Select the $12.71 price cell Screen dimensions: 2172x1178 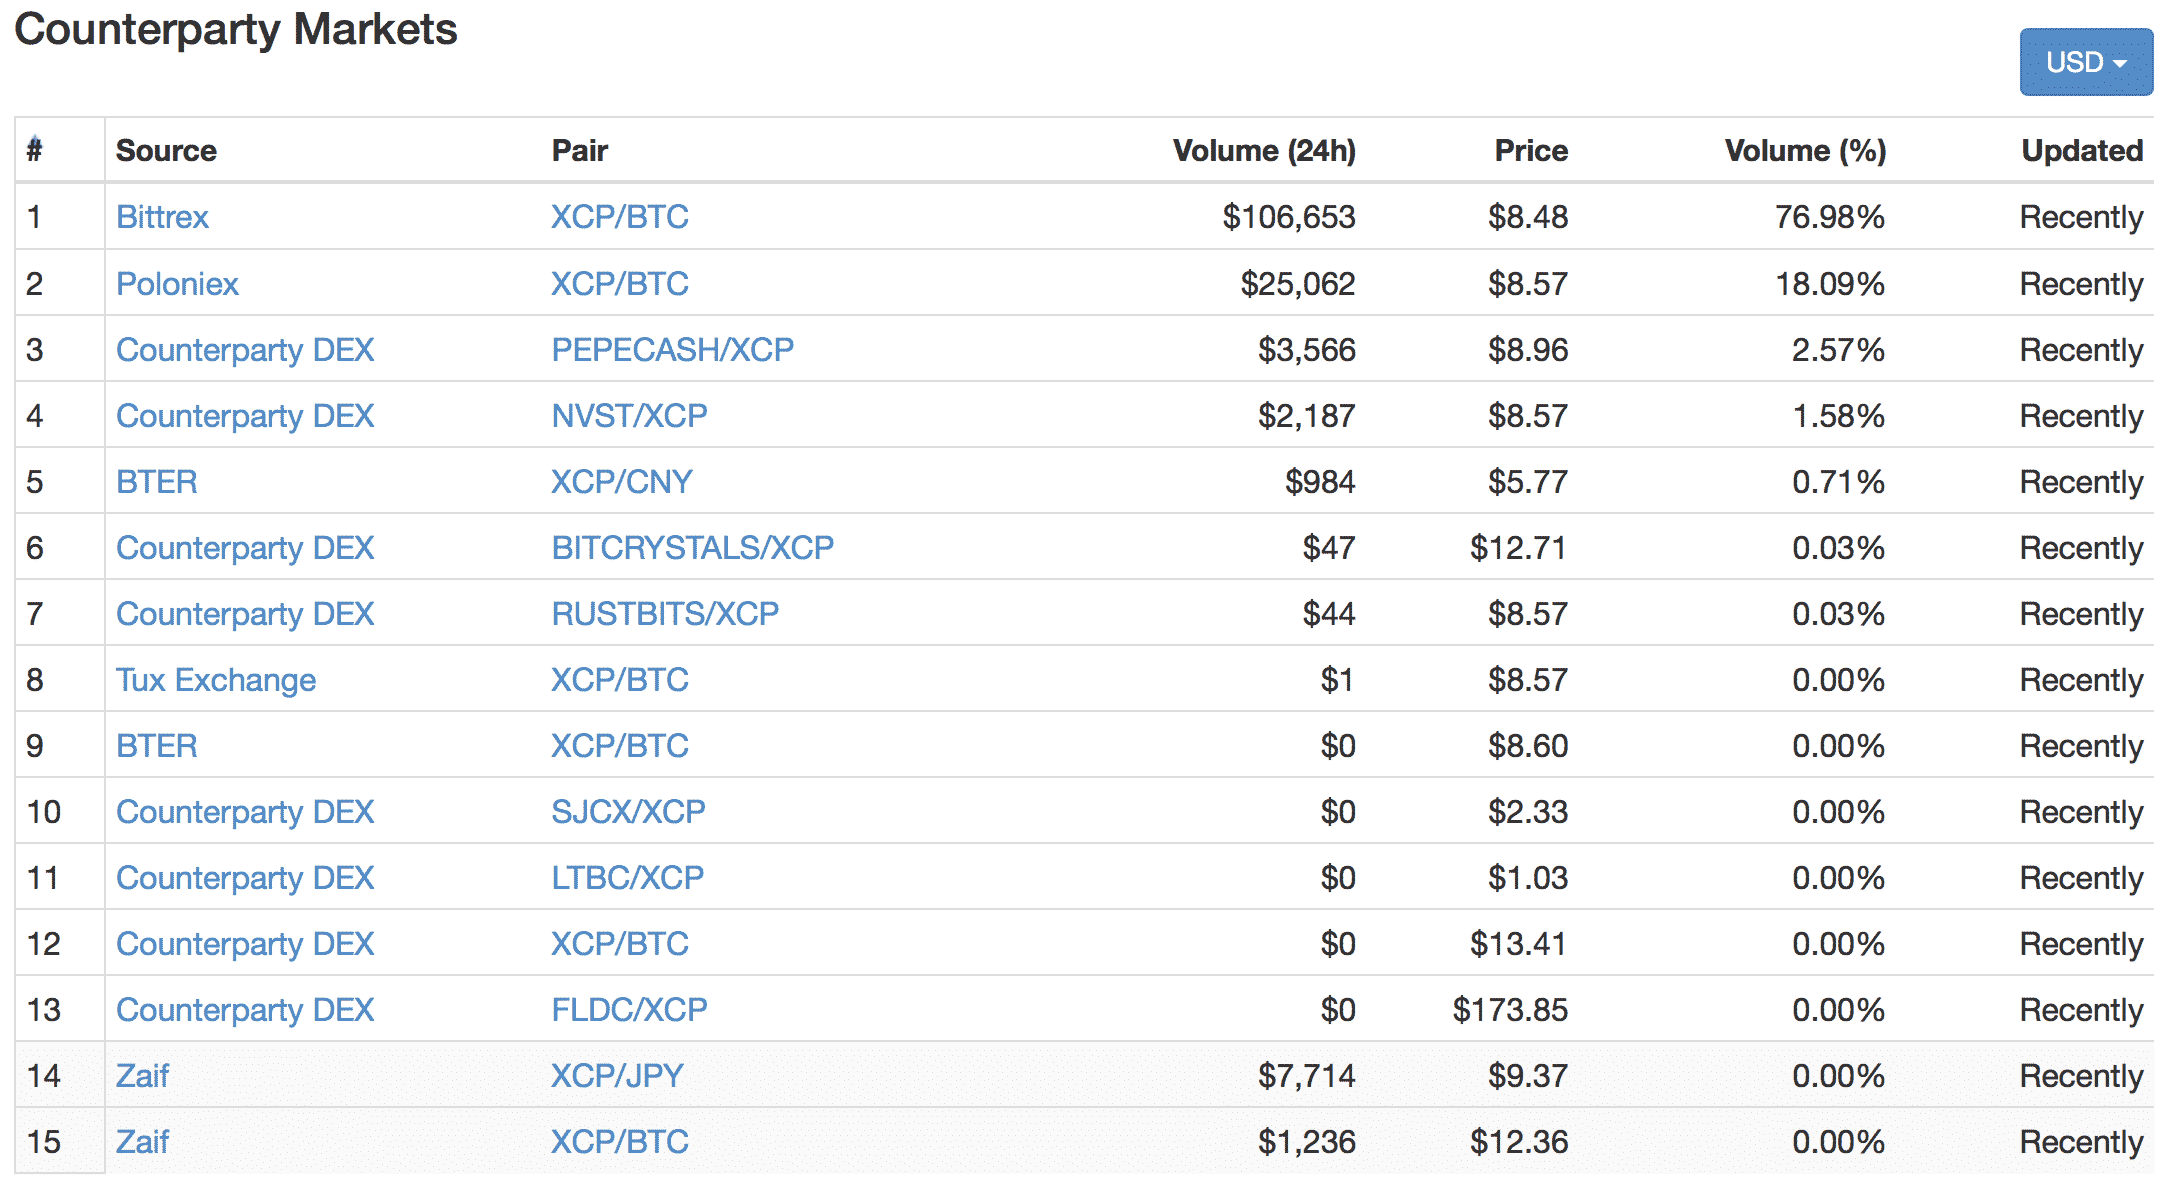(x=1518, y=548)
